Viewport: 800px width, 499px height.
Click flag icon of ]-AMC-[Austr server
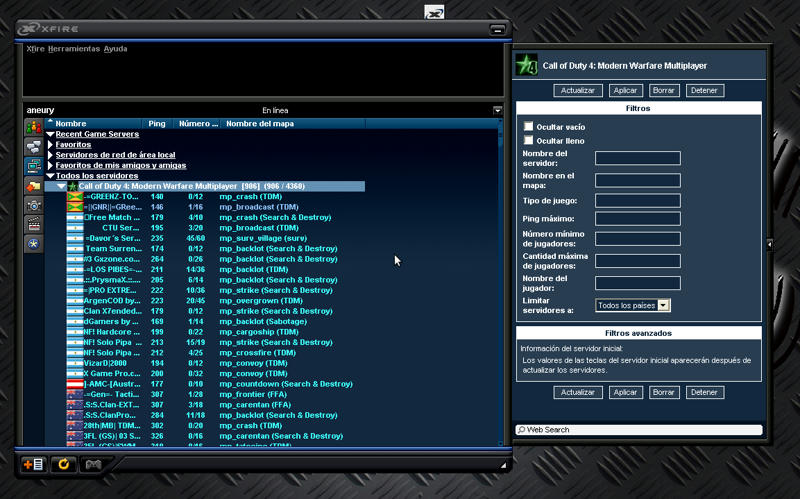pos(75,384)
